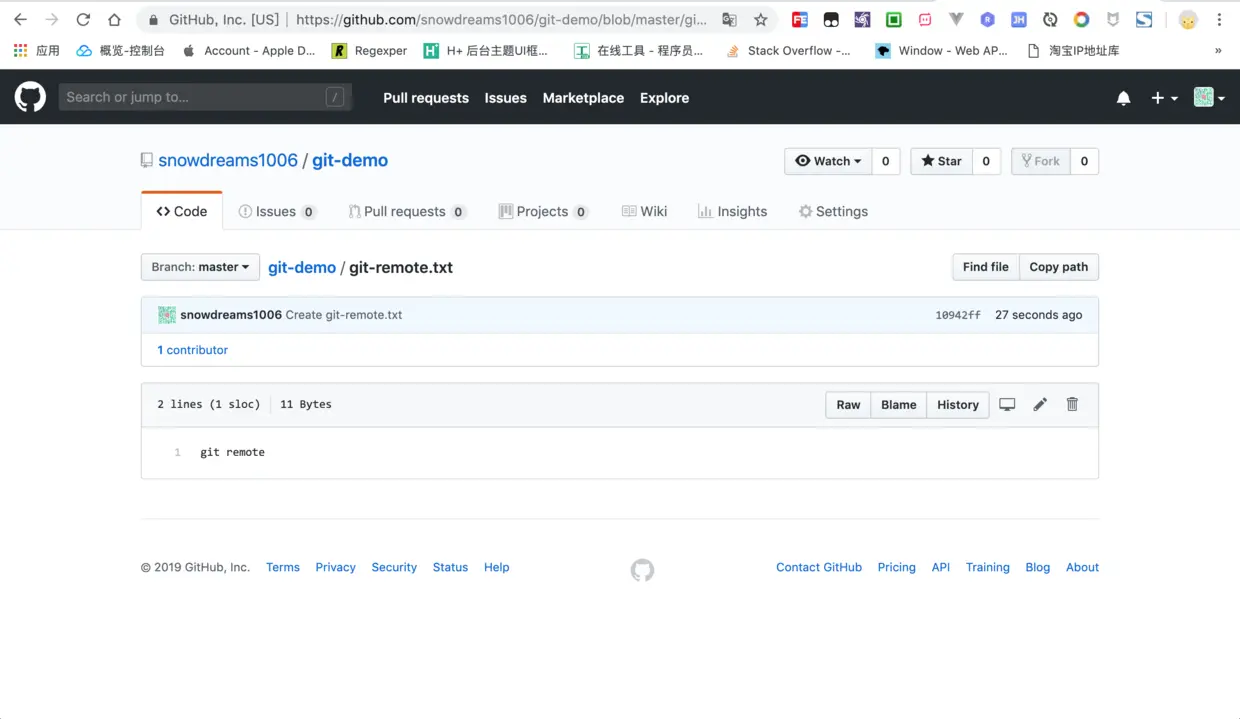Image resolution: width=1240 pixels, height=719 pixels.
Task: Open the Marketplace menu item
Action: [x=583, y=97]
